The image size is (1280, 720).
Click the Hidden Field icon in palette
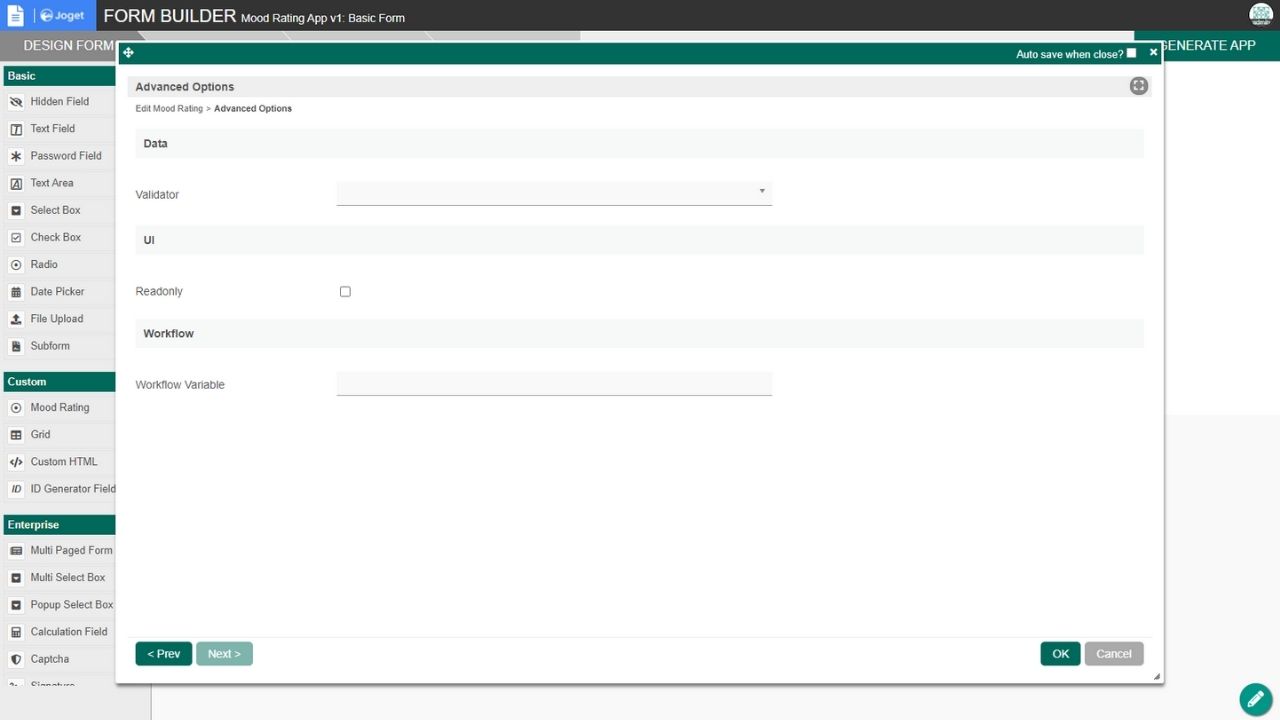click(16, 102)
